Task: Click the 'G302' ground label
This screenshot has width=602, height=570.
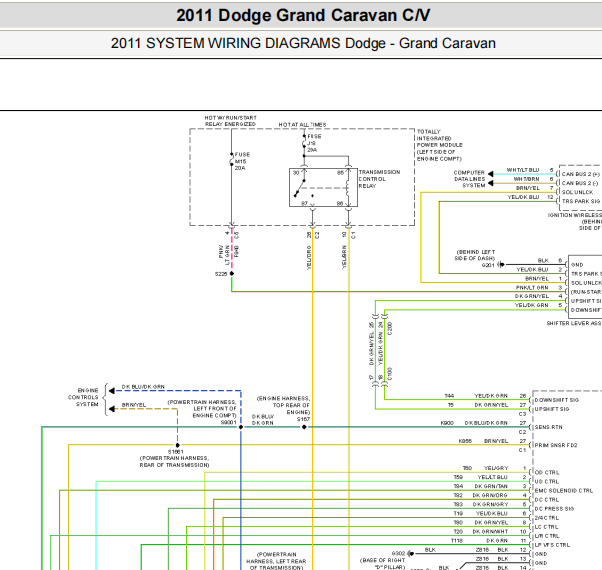Action: 398,553
